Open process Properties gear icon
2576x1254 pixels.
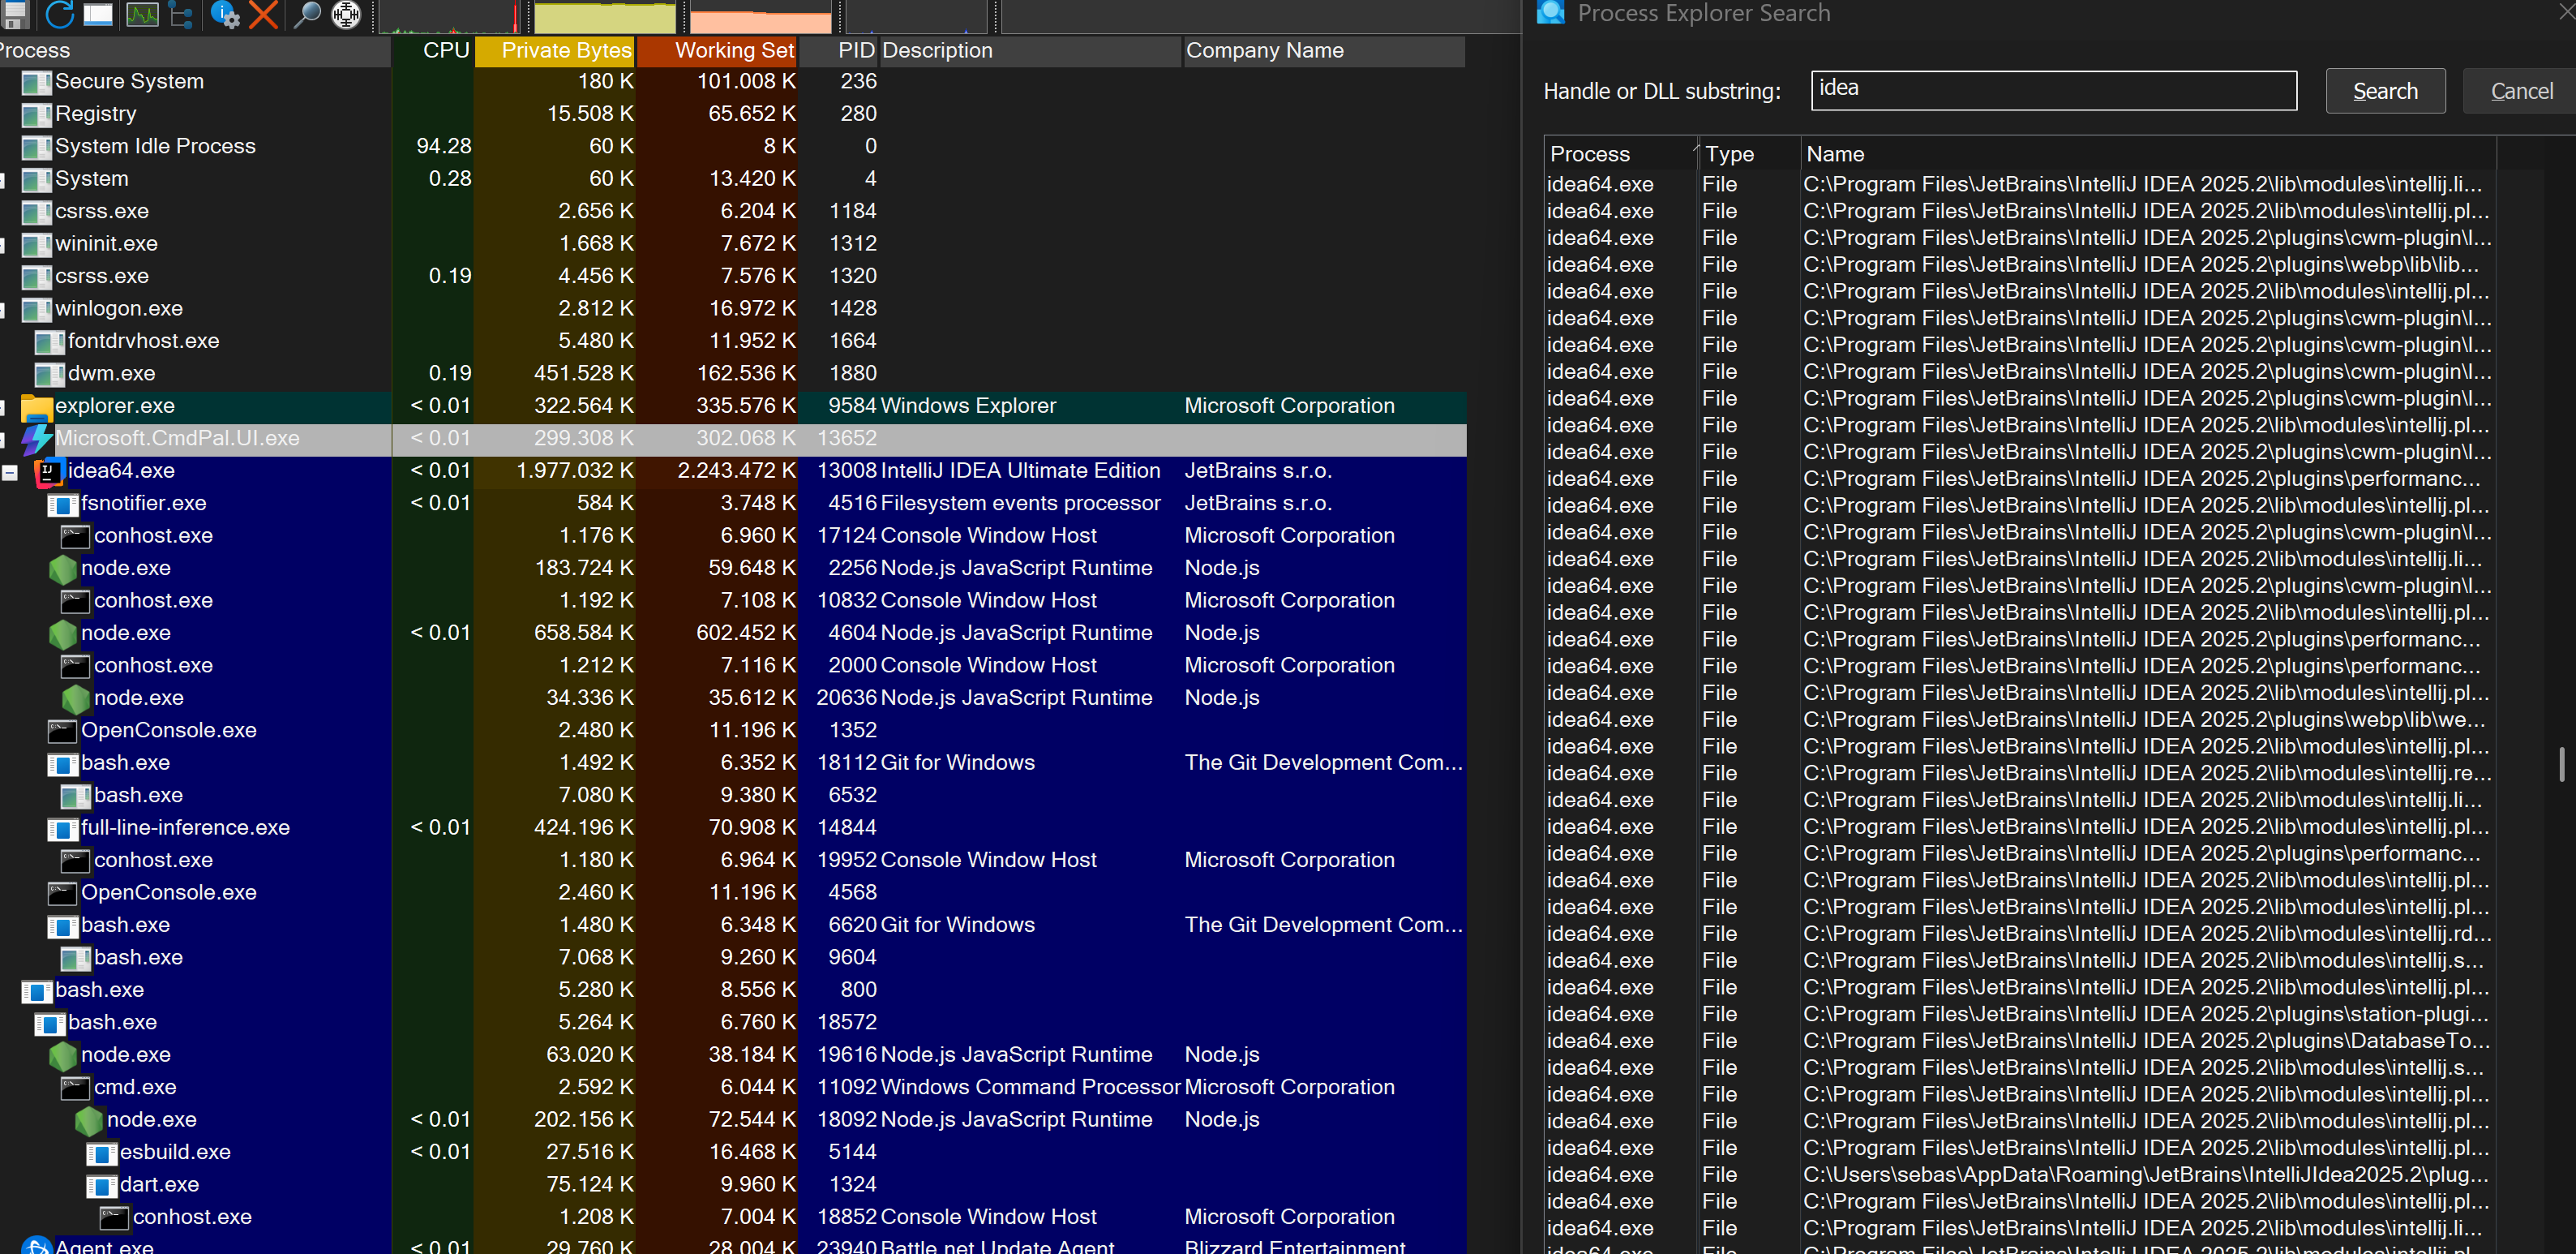226,14
